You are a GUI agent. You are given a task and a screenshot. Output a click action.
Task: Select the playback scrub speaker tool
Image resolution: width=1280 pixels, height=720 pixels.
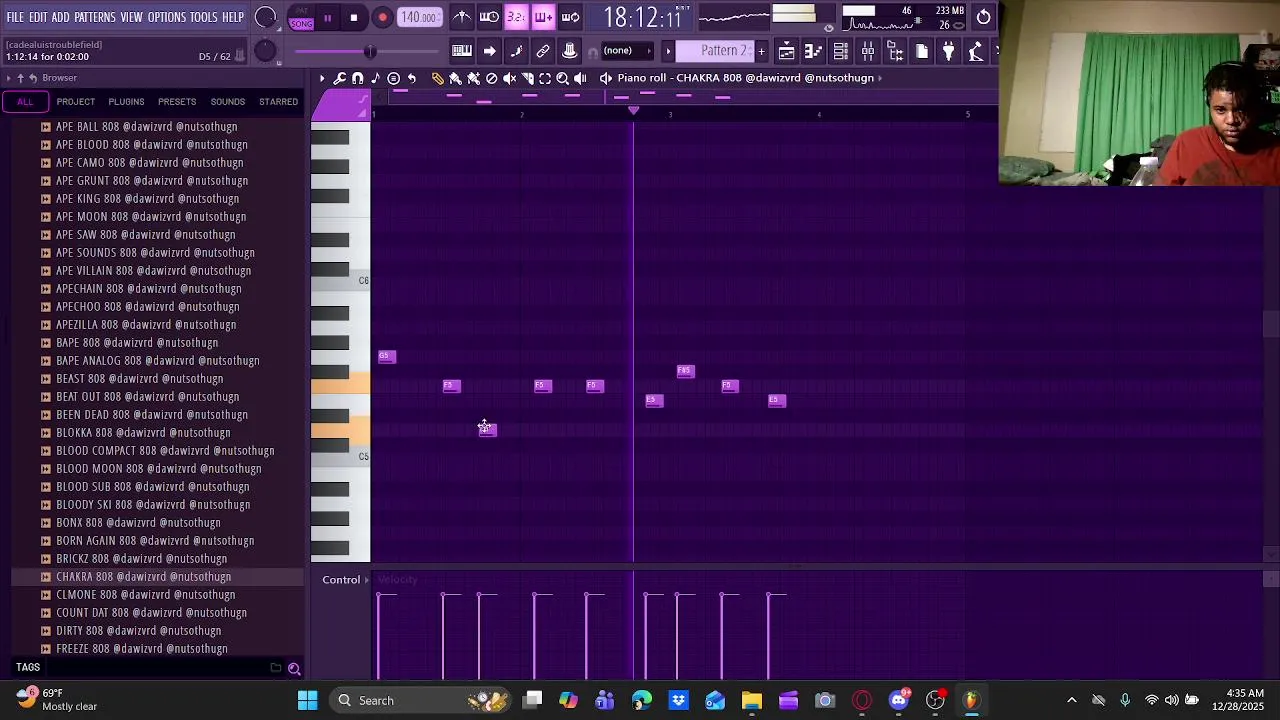(580, 78)
